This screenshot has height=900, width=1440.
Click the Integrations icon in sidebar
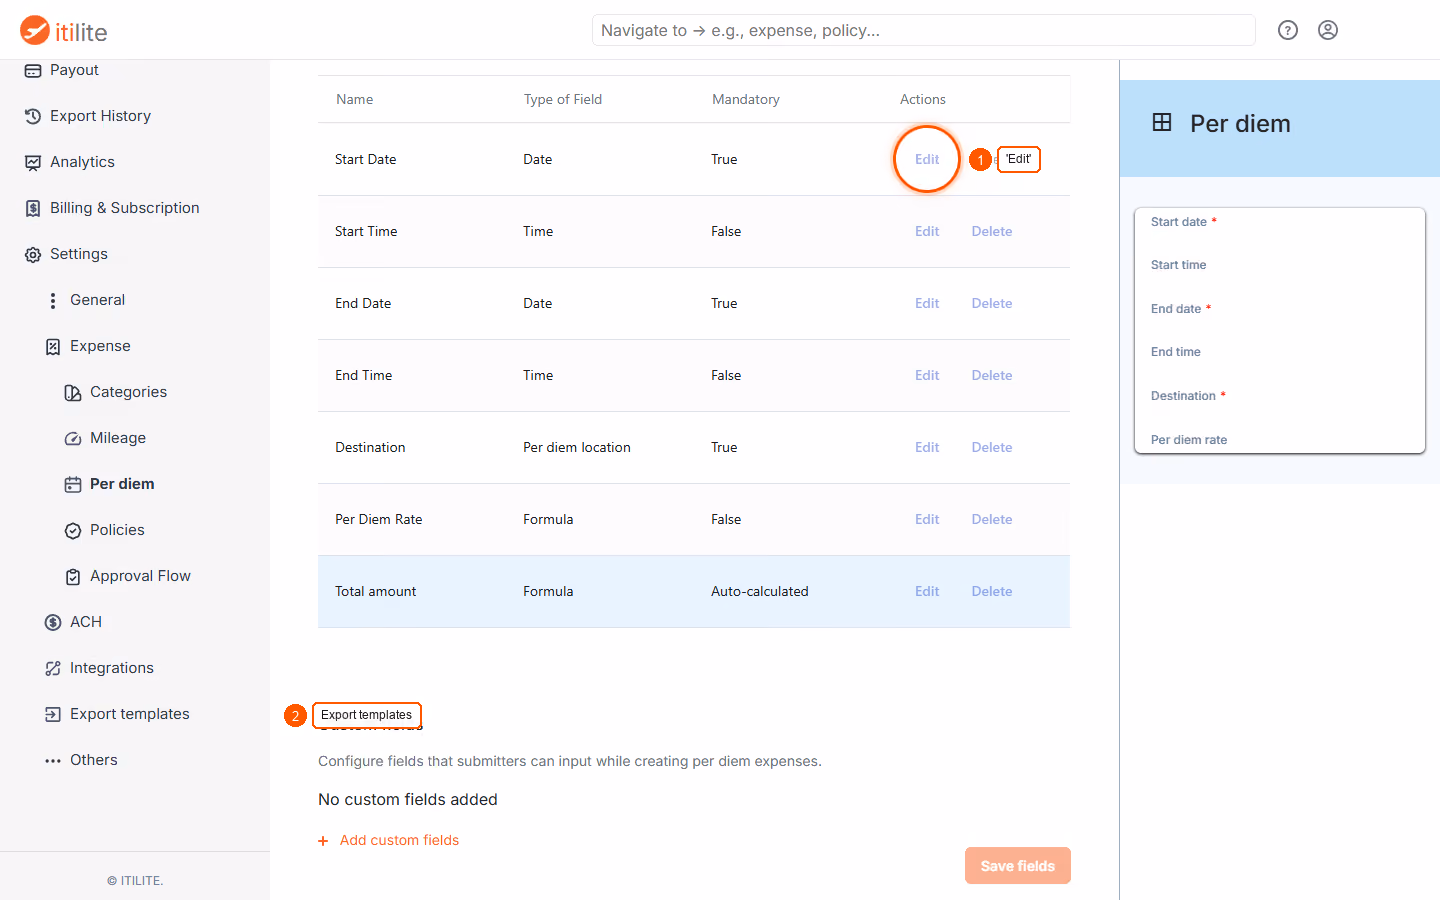click(53, 668)
